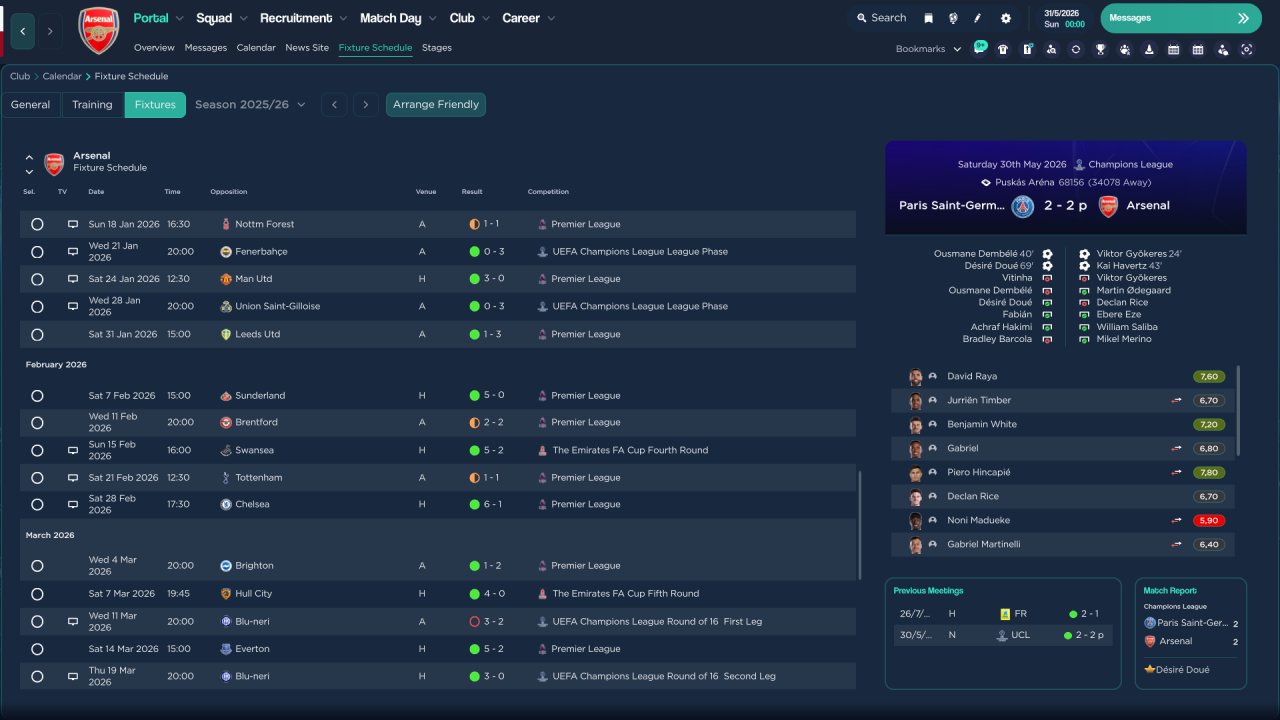The image size is (1280, 720).
Task: Click Club in the breadcrumb
Action: [x=20, y=77]
